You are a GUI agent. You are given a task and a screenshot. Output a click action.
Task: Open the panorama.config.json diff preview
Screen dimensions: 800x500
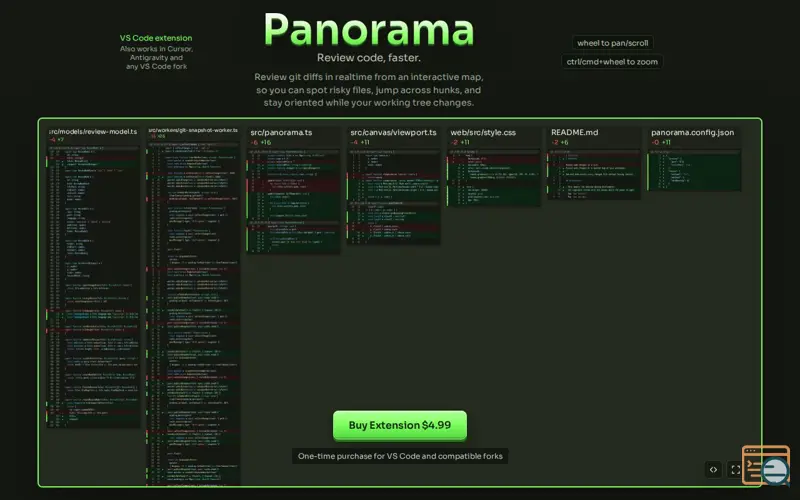click(694, 170)
